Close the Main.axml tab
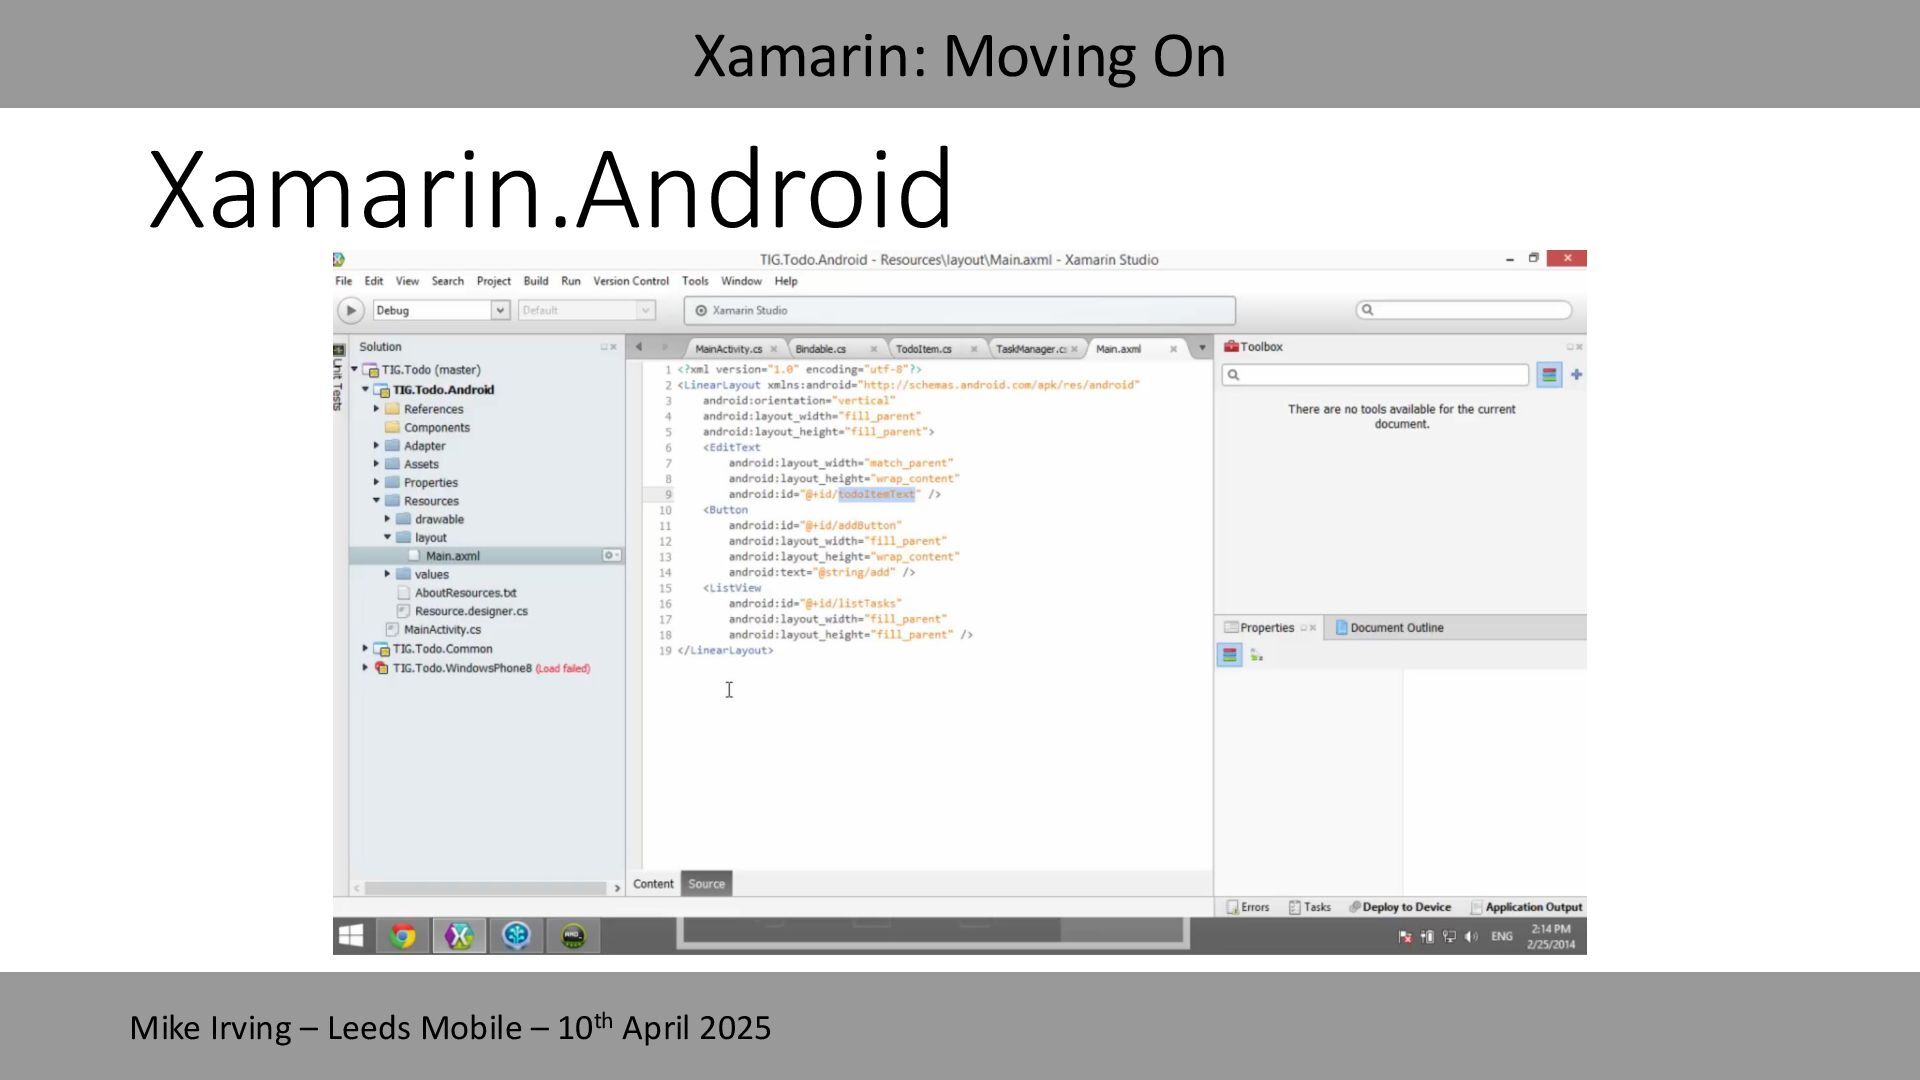This screenshot has width=1920, height=1080. (x=1173, y=349)
